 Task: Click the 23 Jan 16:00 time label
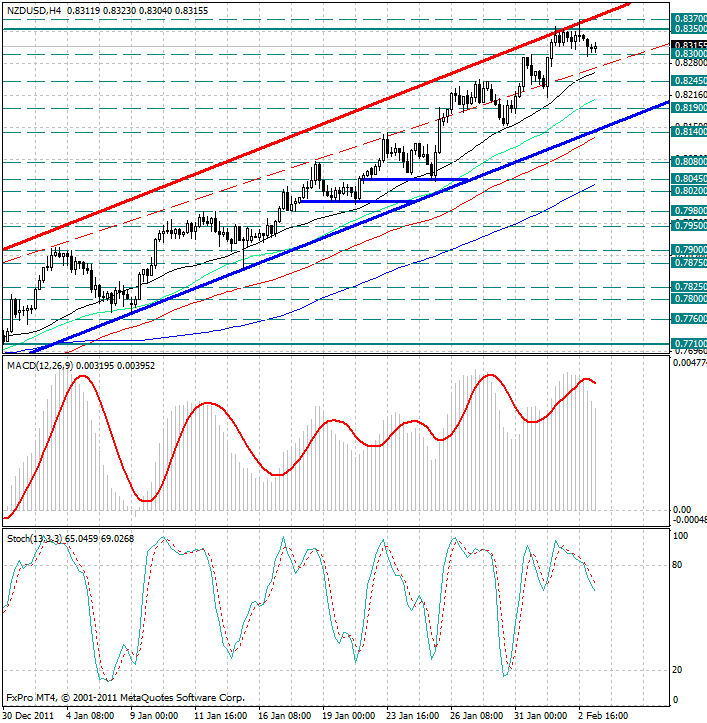tap(412, 716)
